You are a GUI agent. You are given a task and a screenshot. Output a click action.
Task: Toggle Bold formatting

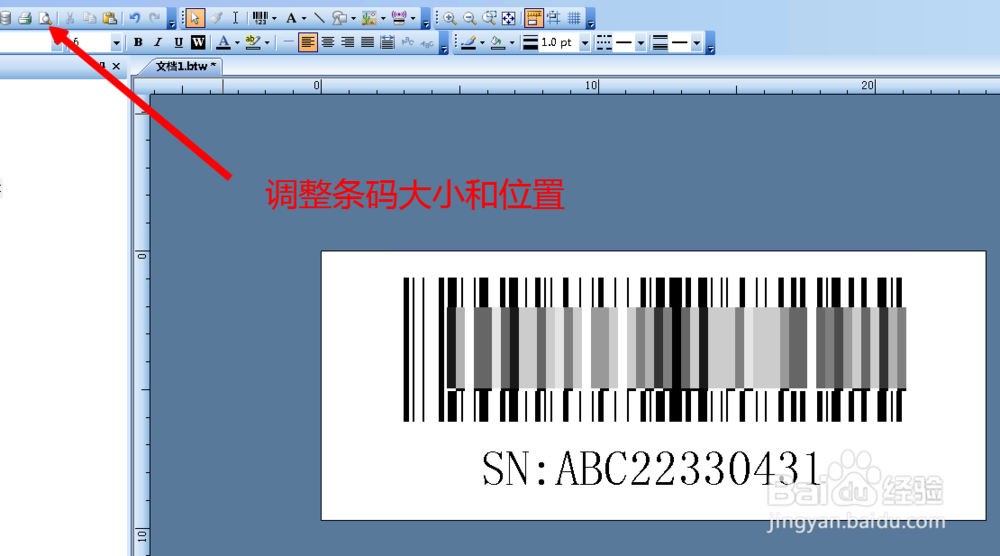point(138,43)
